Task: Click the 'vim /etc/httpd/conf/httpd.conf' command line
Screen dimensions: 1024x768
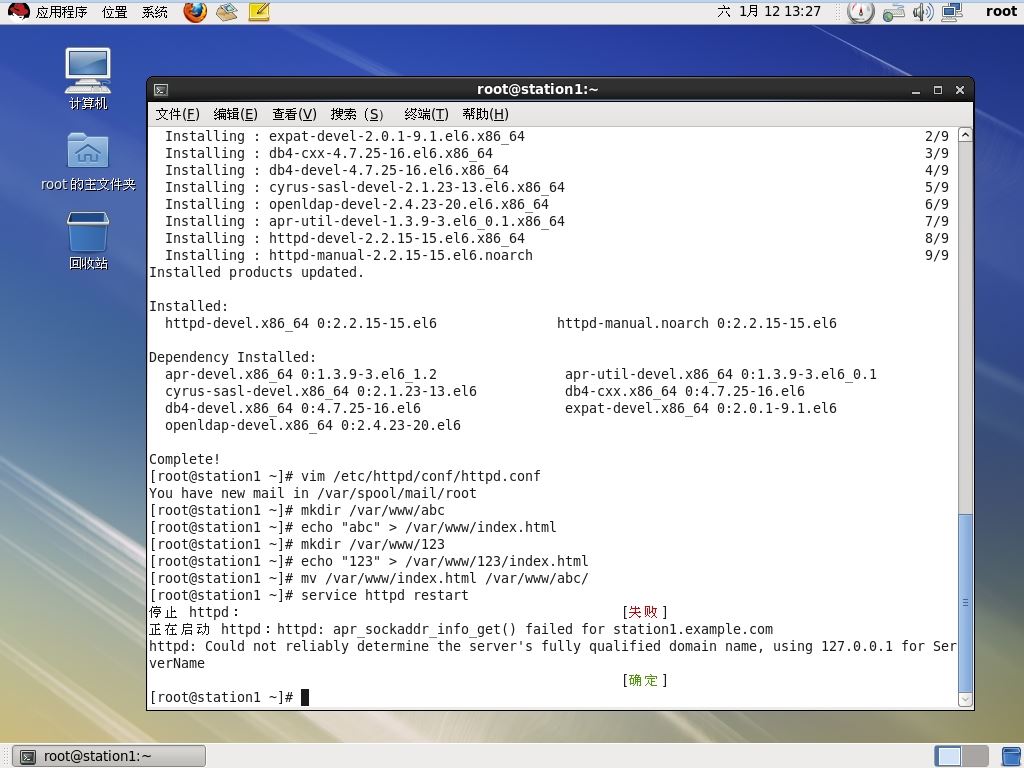Action: 345,476
